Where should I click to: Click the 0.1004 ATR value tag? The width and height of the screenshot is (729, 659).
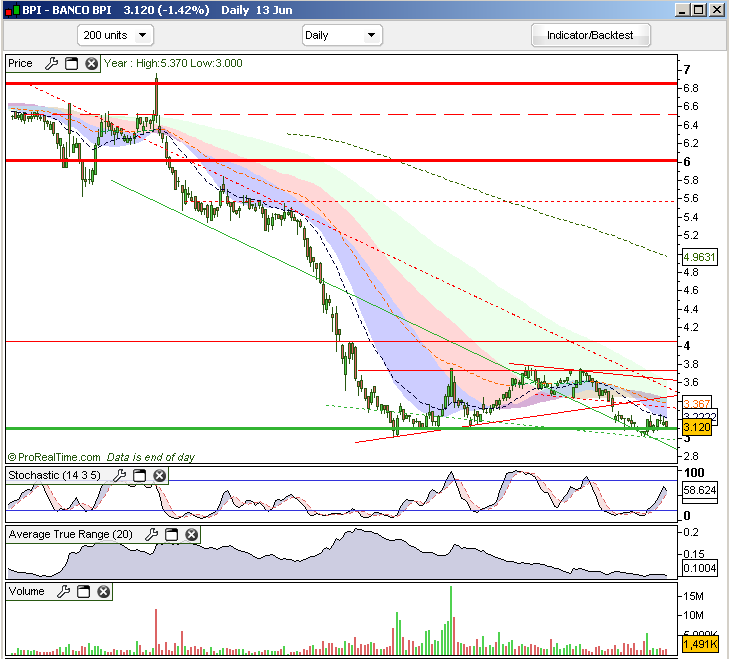pos(699,568)
